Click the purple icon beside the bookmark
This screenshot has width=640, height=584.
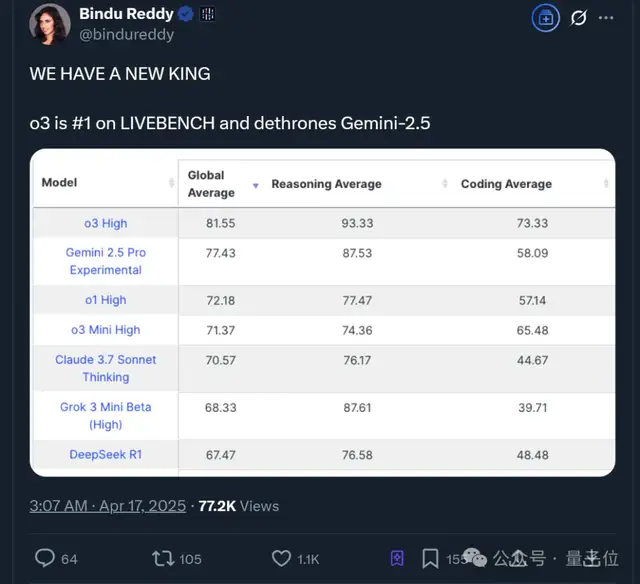point(397,558)
